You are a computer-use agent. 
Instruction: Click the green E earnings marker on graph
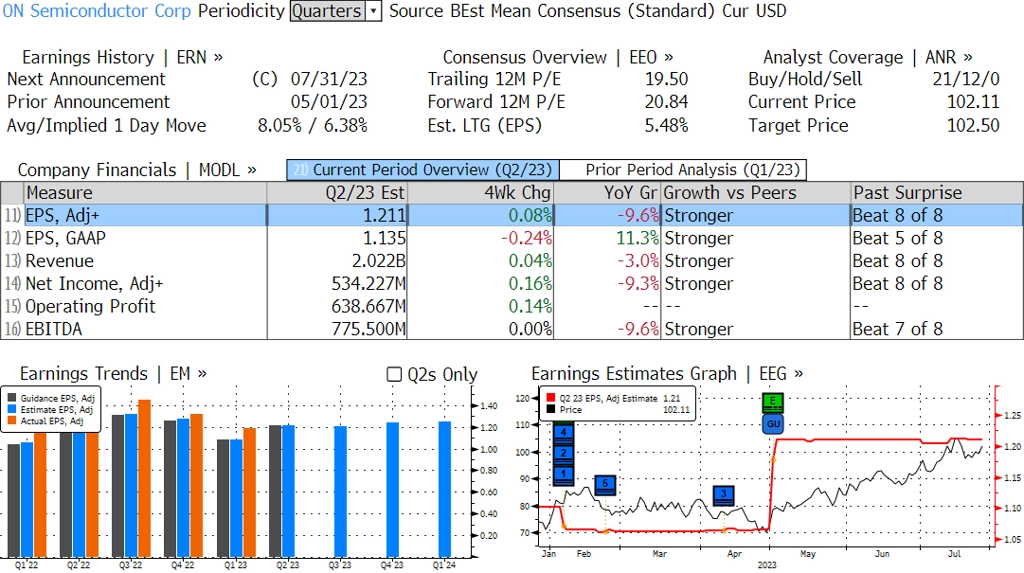773,402
